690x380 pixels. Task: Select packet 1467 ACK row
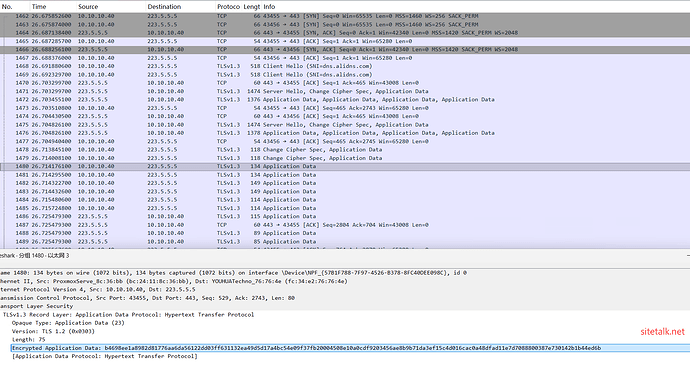[345, 58]
